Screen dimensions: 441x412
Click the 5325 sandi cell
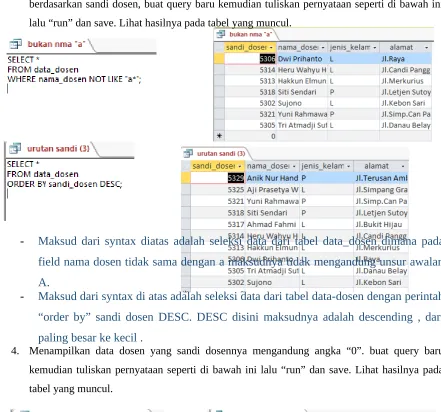[218, 190]
